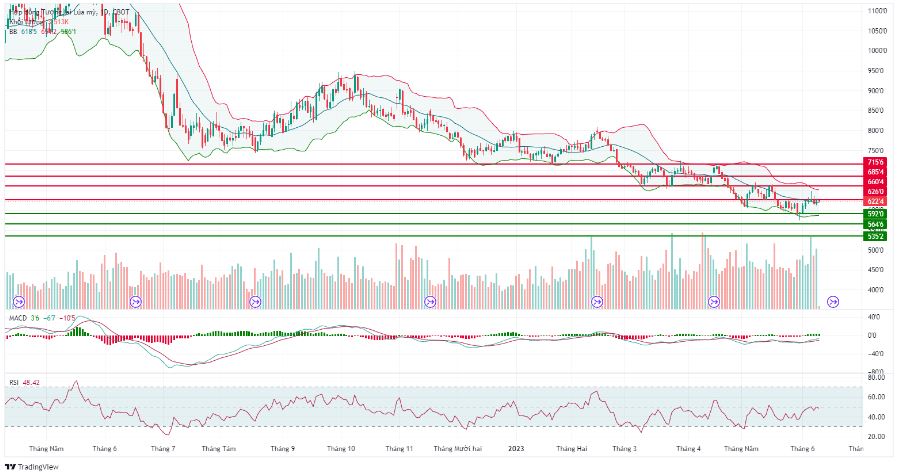Select the green 592'0 price label

tap(875, 214)
